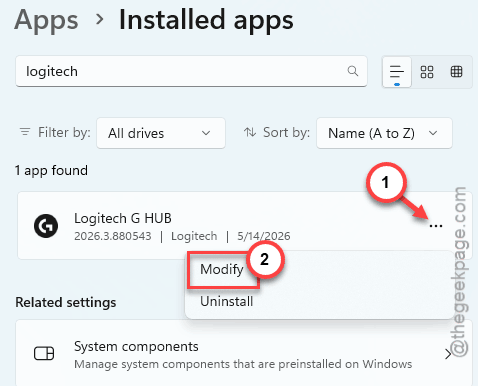Click the '1 app found' text
This screenshot has height=386, width=478.
pos(51,171)
